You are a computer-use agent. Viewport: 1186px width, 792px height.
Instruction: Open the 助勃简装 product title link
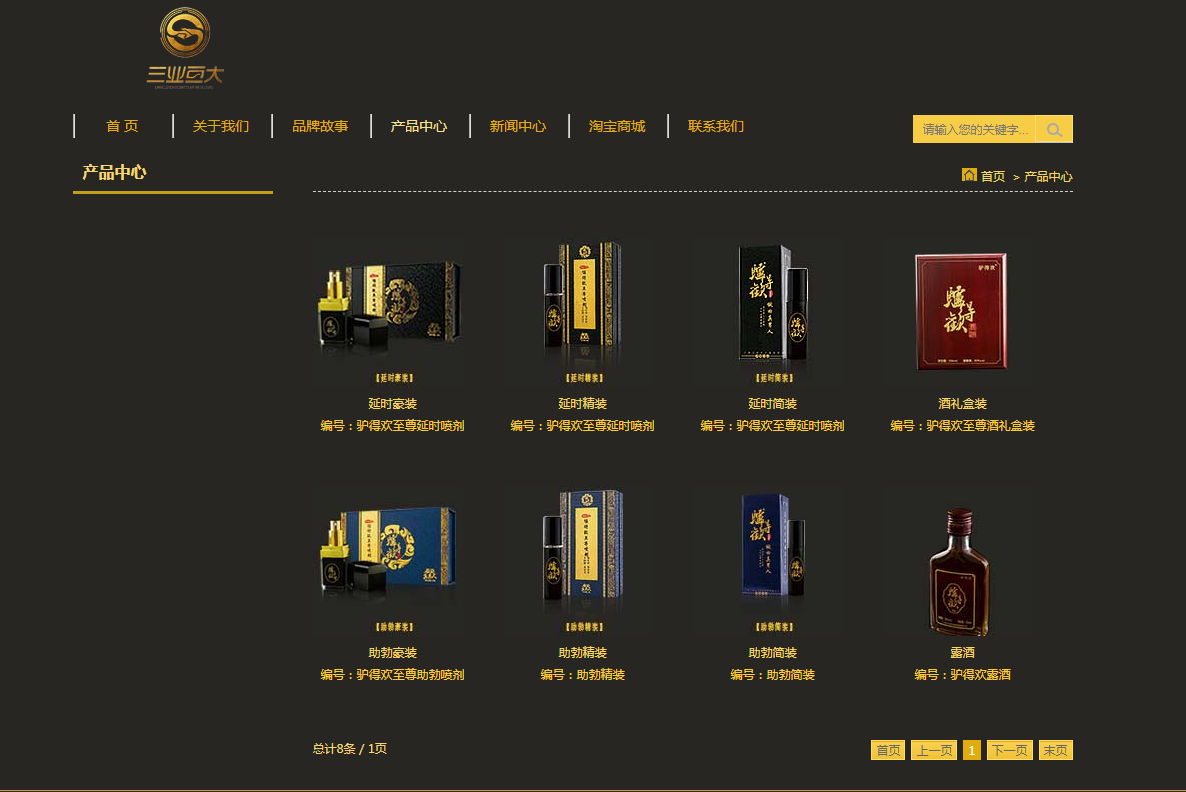[x=772, y=653]
